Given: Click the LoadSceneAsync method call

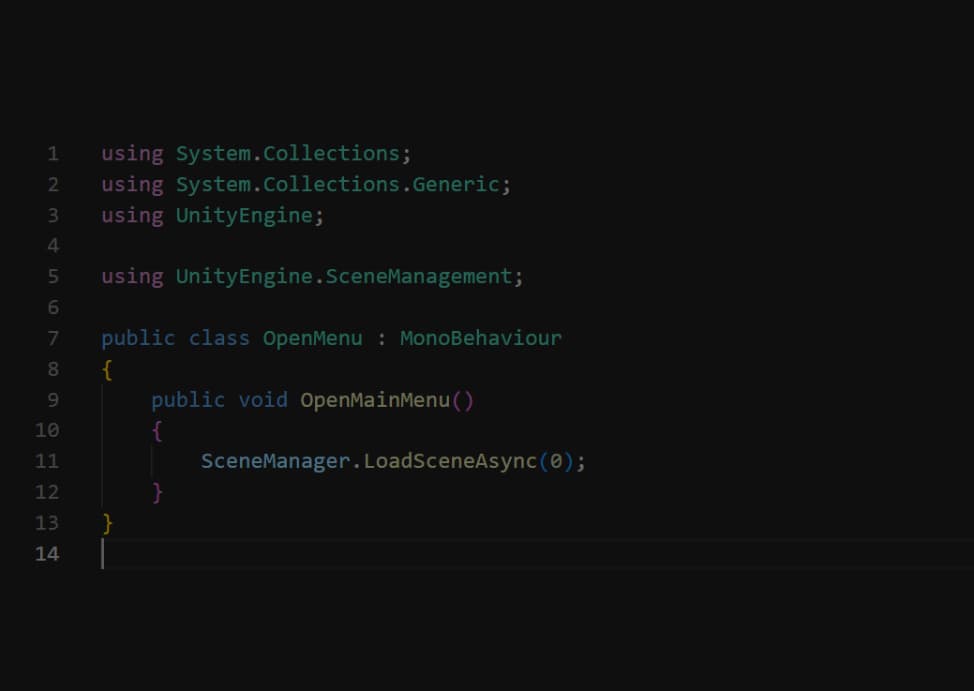Looking at the screenshot, I should (450, 461).
